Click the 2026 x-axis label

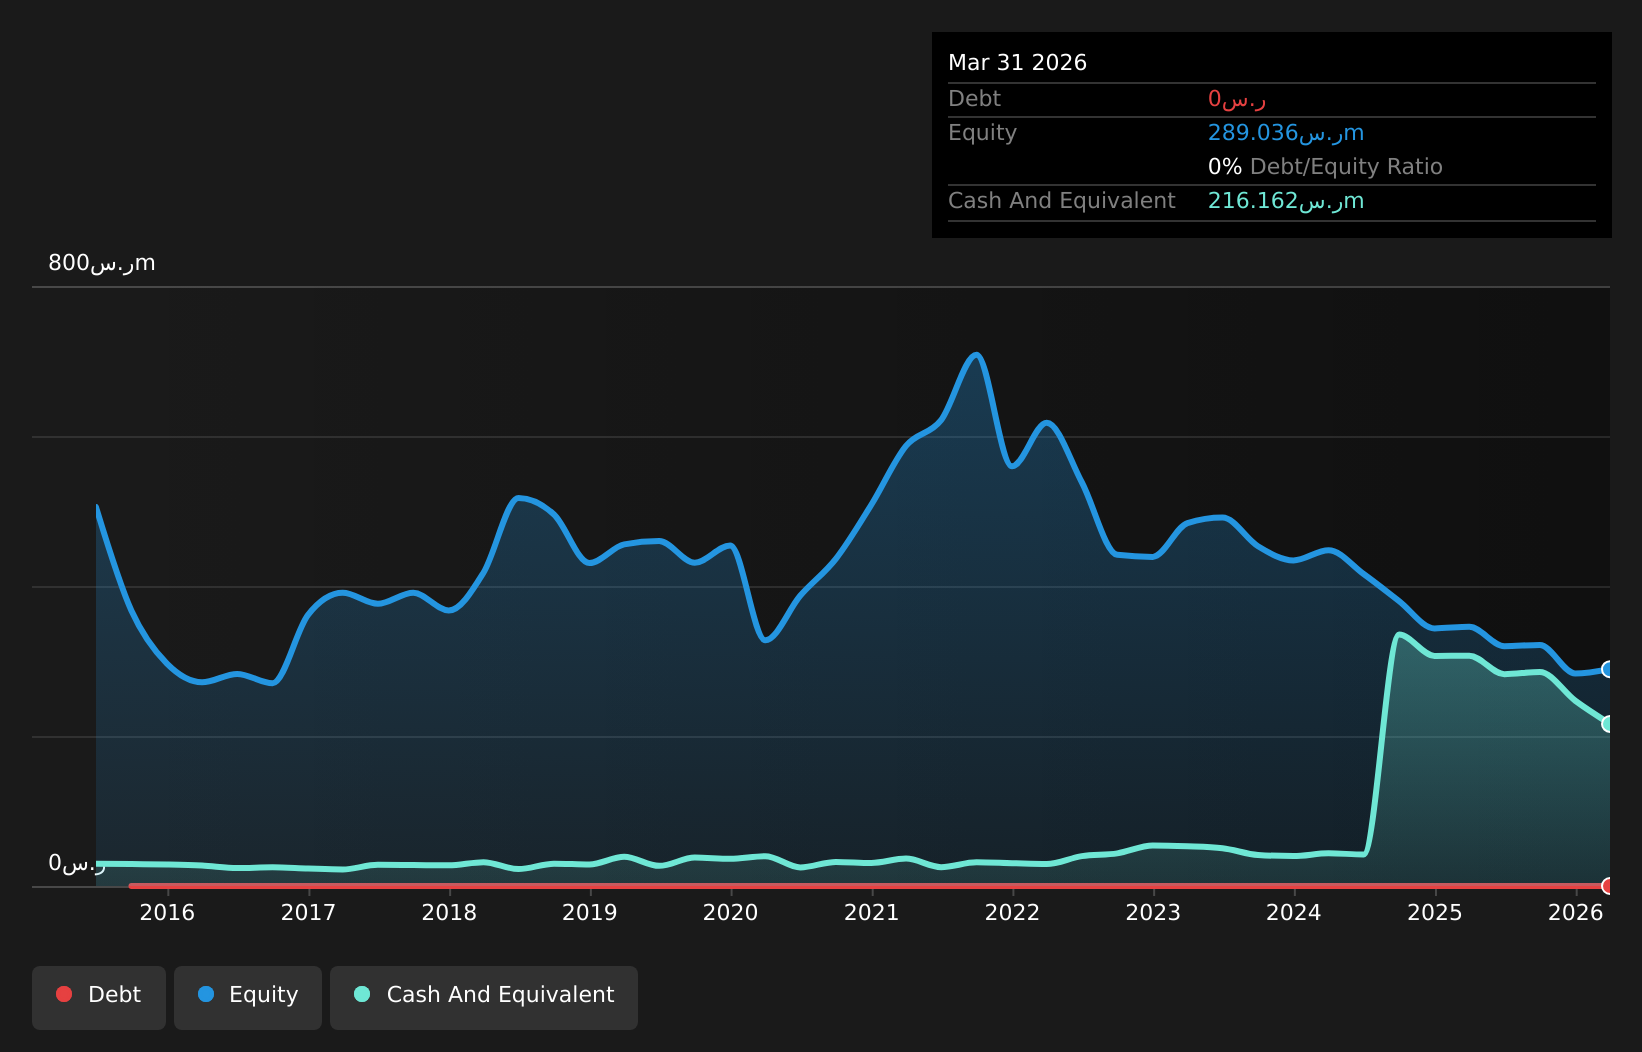pyautogui.click(x=1576, y=912)
